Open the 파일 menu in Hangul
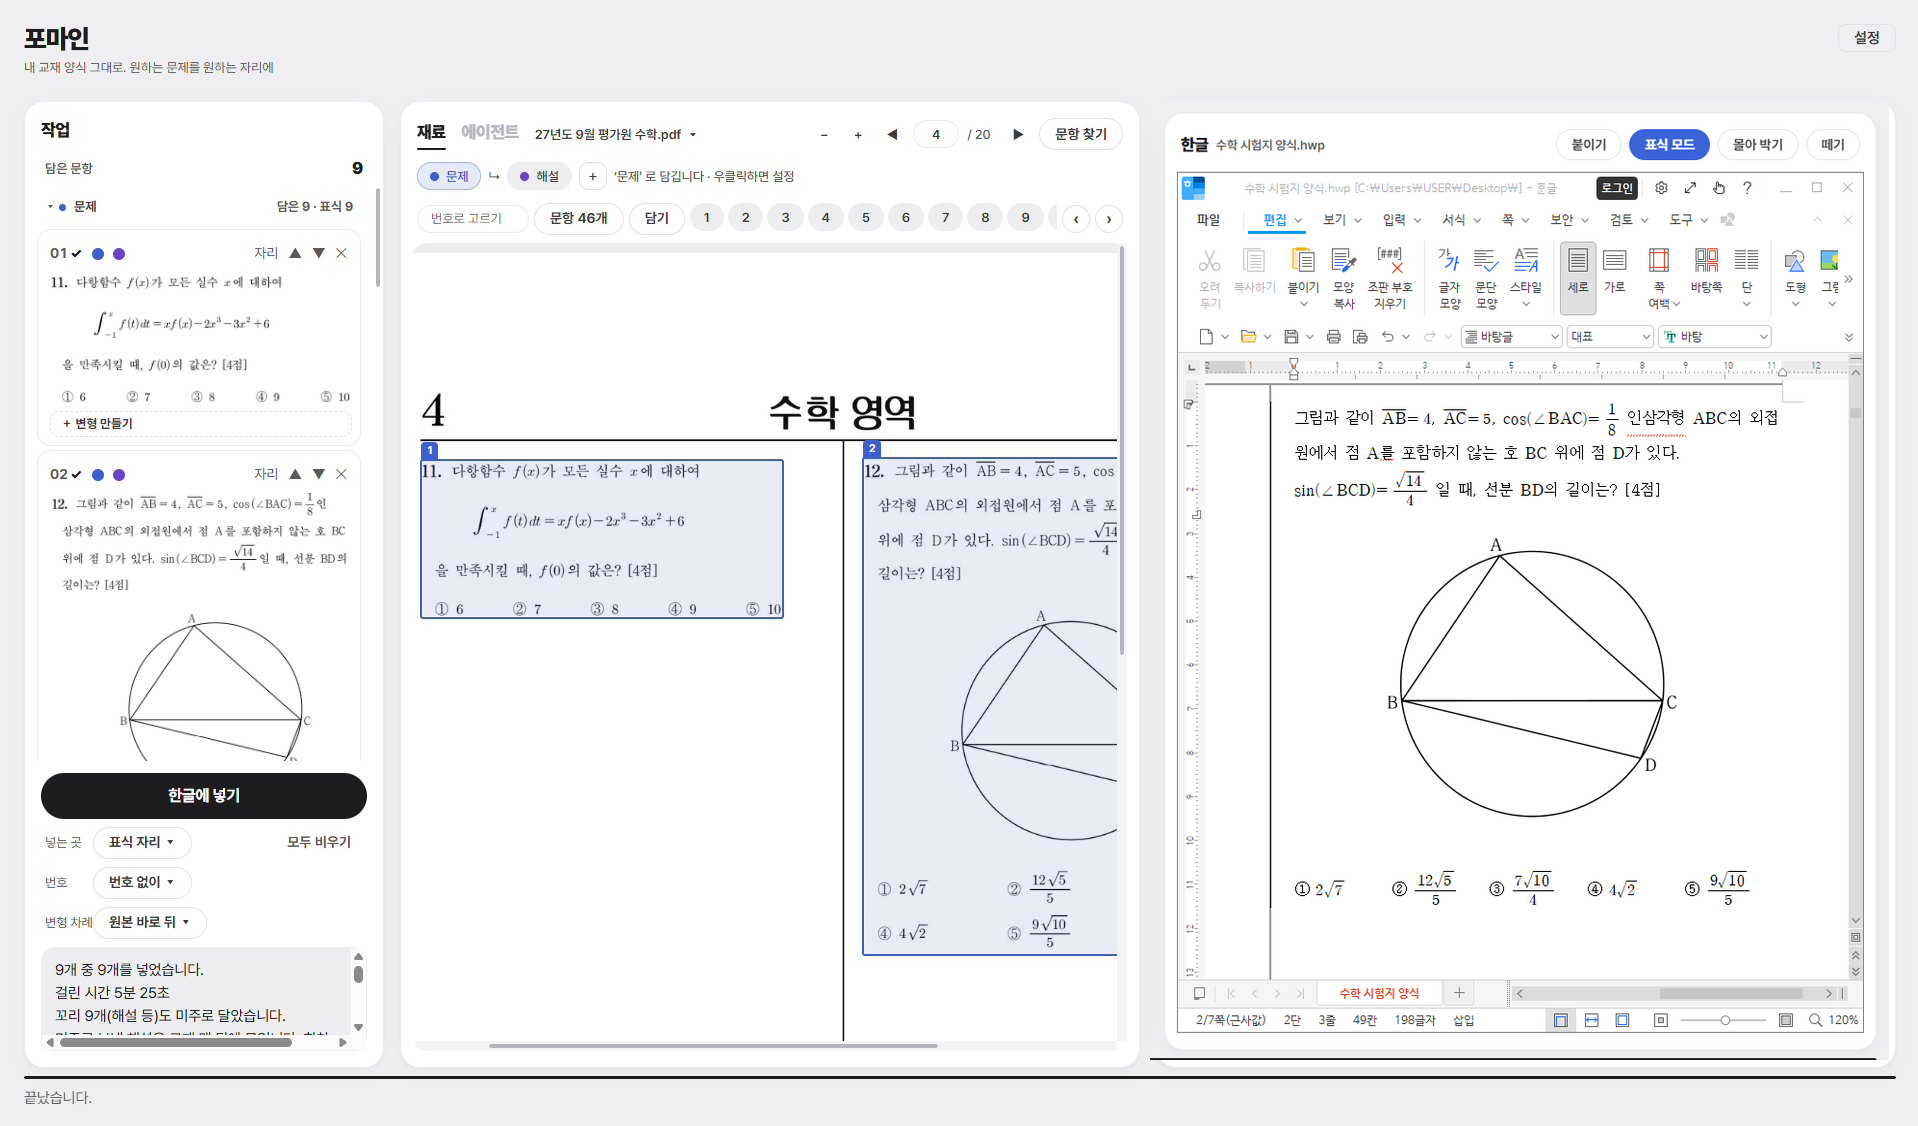The height and width of the screenshot is (1126, 1918). [x=1208, y=220]
